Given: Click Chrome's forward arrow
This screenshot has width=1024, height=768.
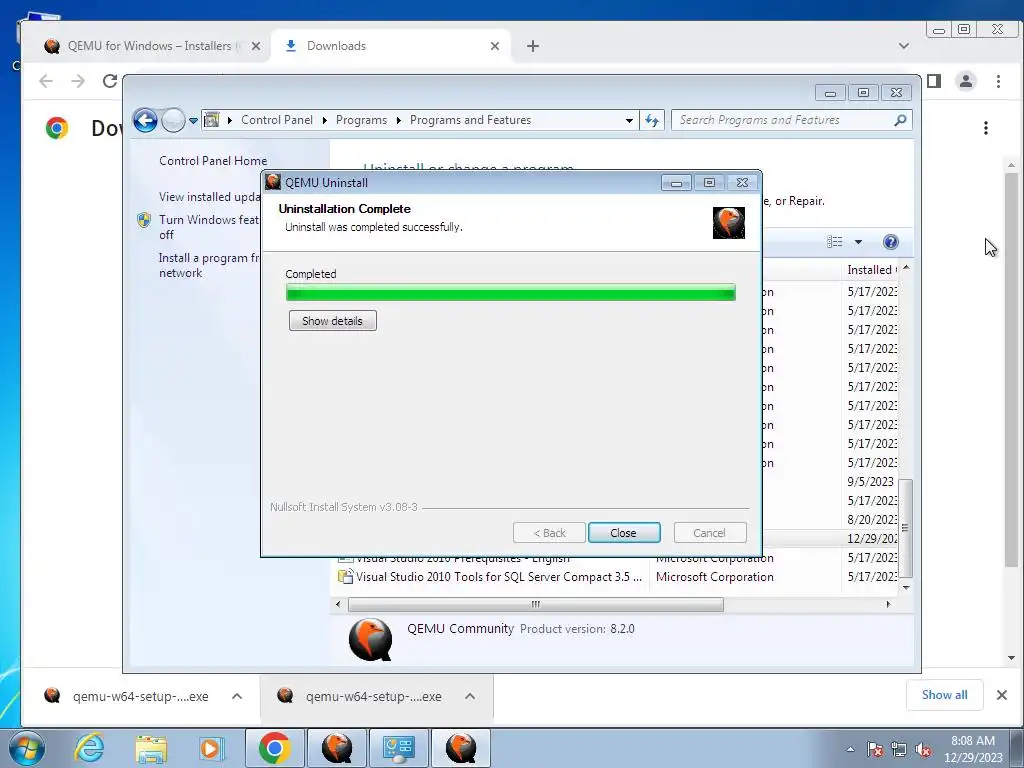Looking at the screenshot, I should click(x=78, y=81).
